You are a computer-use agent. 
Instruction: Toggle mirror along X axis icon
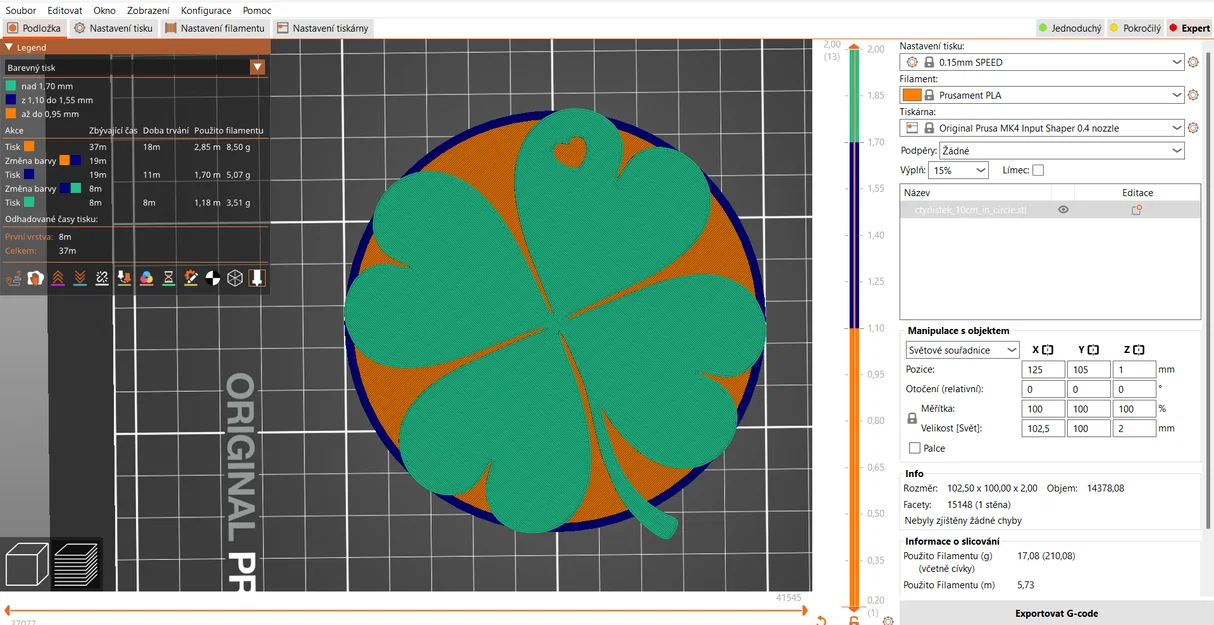click(x=1048, y=350)
